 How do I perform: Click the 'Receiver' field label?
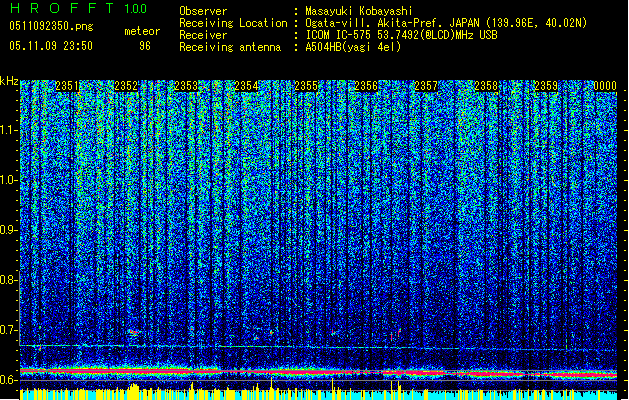click(x=203, y=35)
